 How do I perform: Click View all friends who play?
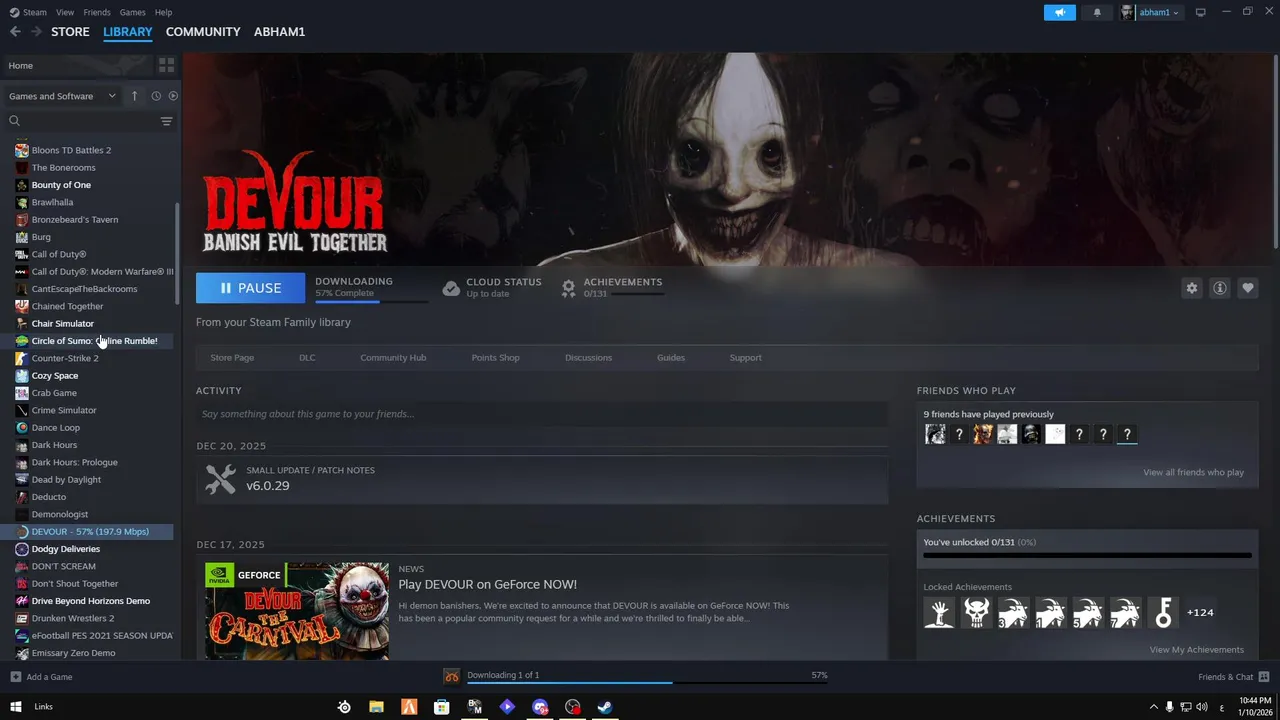coord(1193,473)
